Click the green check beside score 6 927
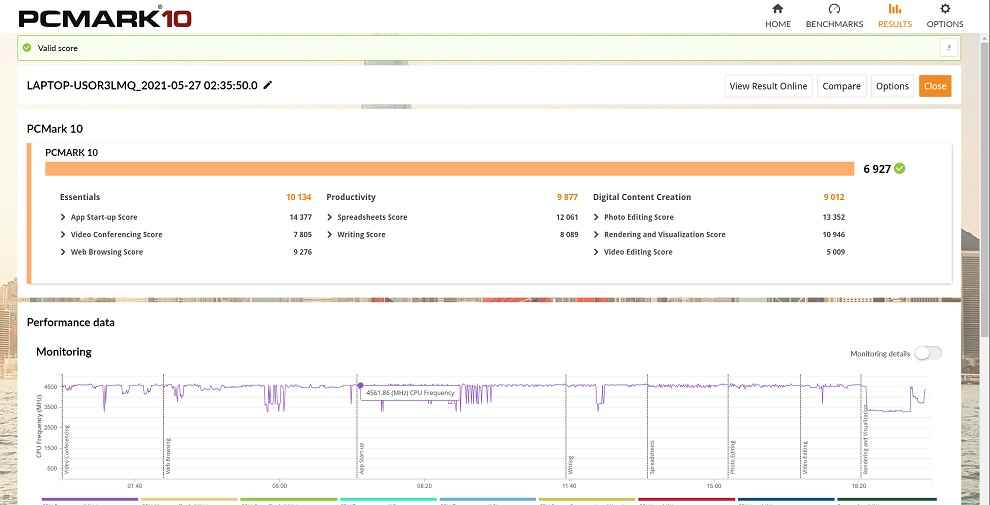The height and width of the screenshot is (505, 990). tap(900, 169)
